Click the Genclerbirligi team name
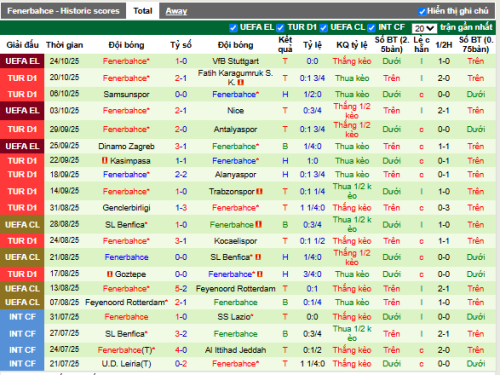Image resolution: width=500 pixels, height=375 pixels. [126, 208]
